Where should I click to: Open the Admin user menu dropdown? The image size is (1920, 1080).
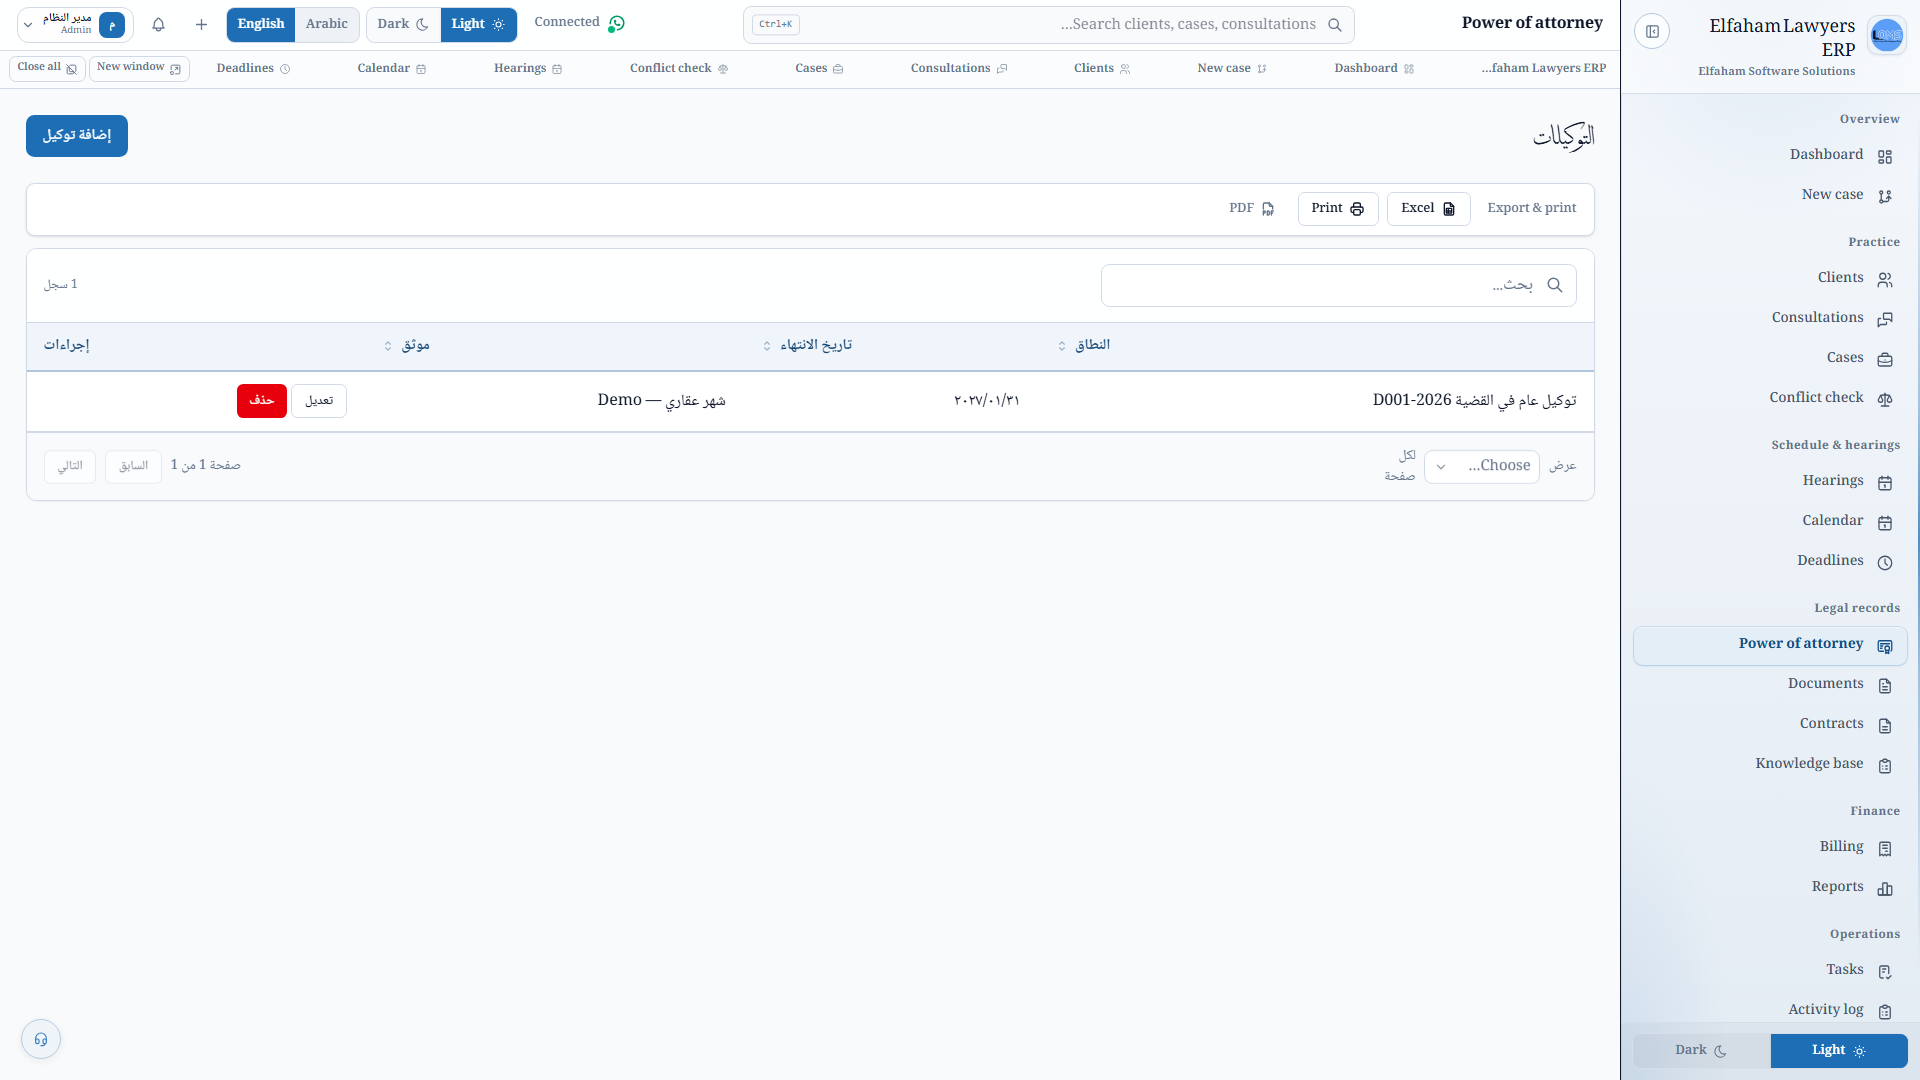pos(75,24)
